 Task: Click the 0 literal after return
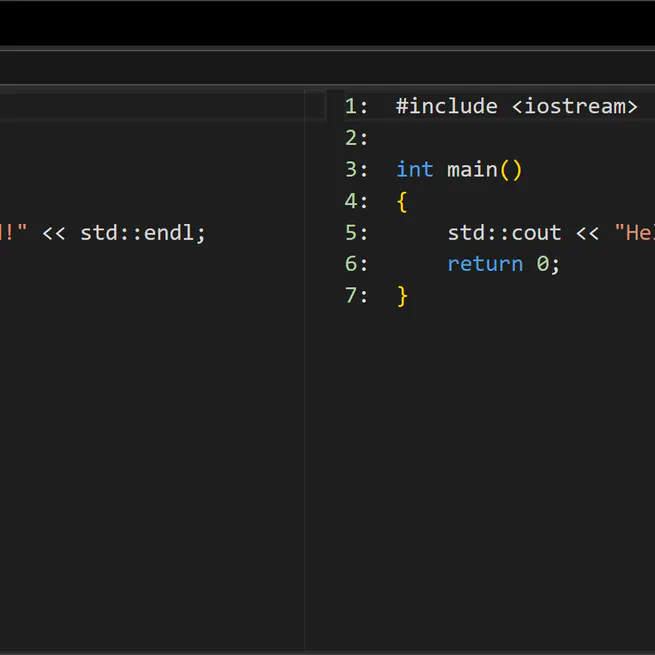(543, 264)
